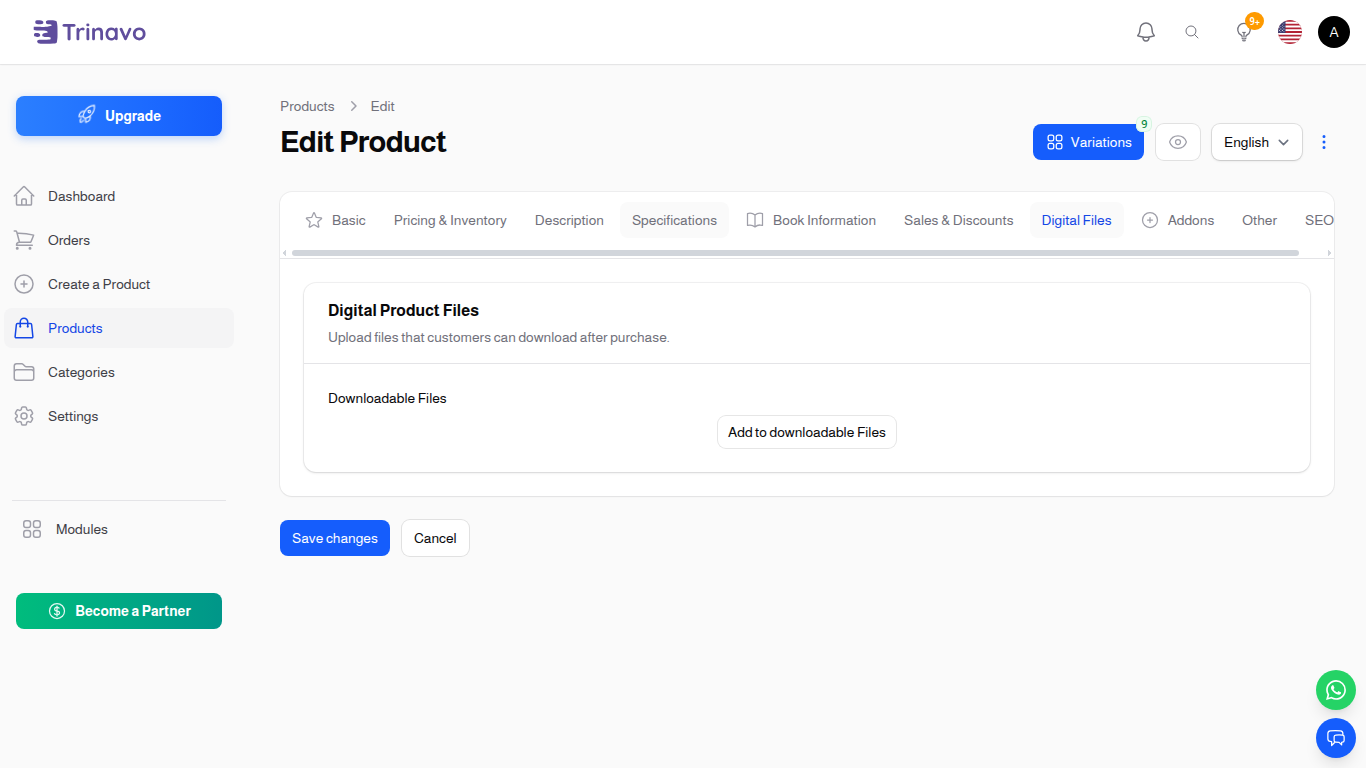Screen dimensions: 1366x768
Task: Switch to the Other tab
Action: (1259, 220)
